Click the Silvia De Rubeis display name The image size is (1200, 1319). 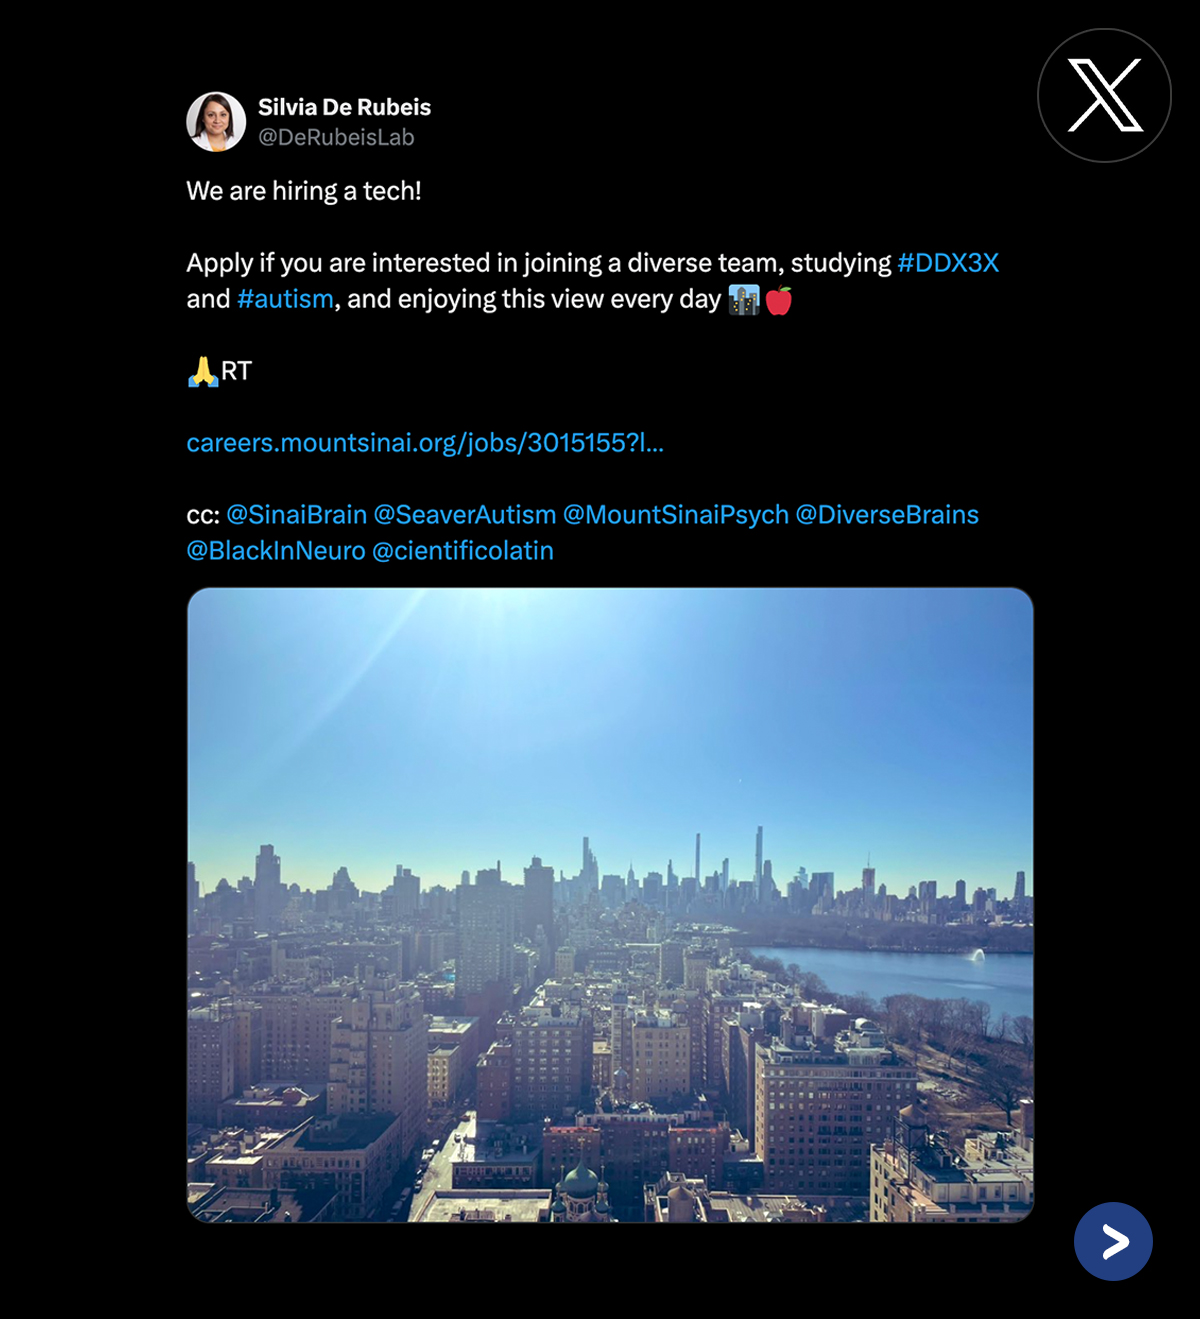(345, 107)
